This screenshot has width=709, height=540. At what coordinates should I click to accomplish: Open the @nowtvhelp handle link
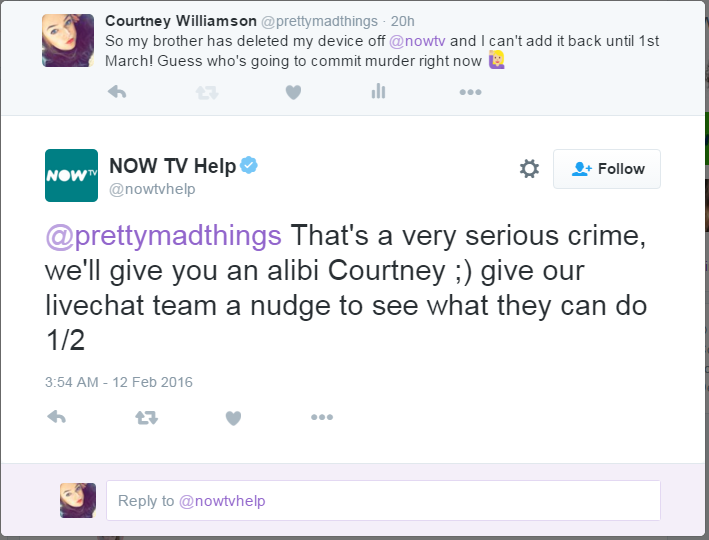tap(152, 189)
